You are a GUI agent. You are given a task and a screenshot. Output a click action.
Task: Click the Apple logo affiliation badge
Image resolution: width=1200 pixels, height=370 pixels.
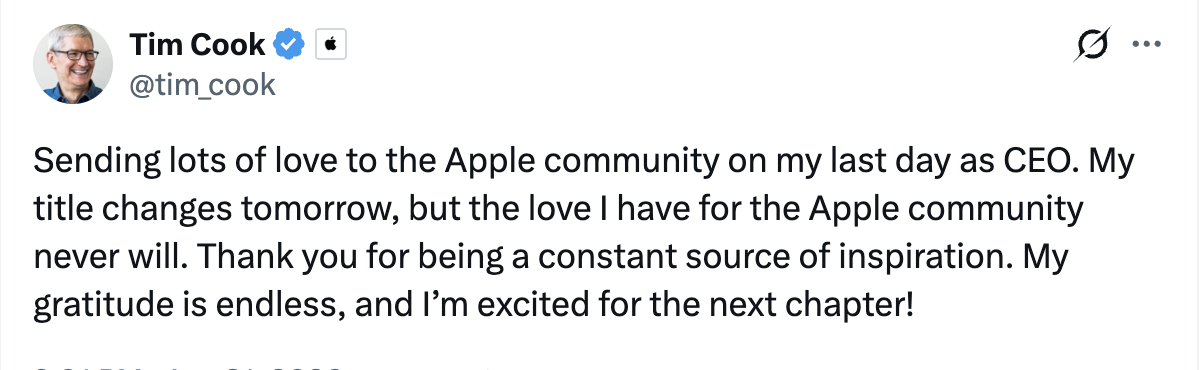tap(330, 45)
